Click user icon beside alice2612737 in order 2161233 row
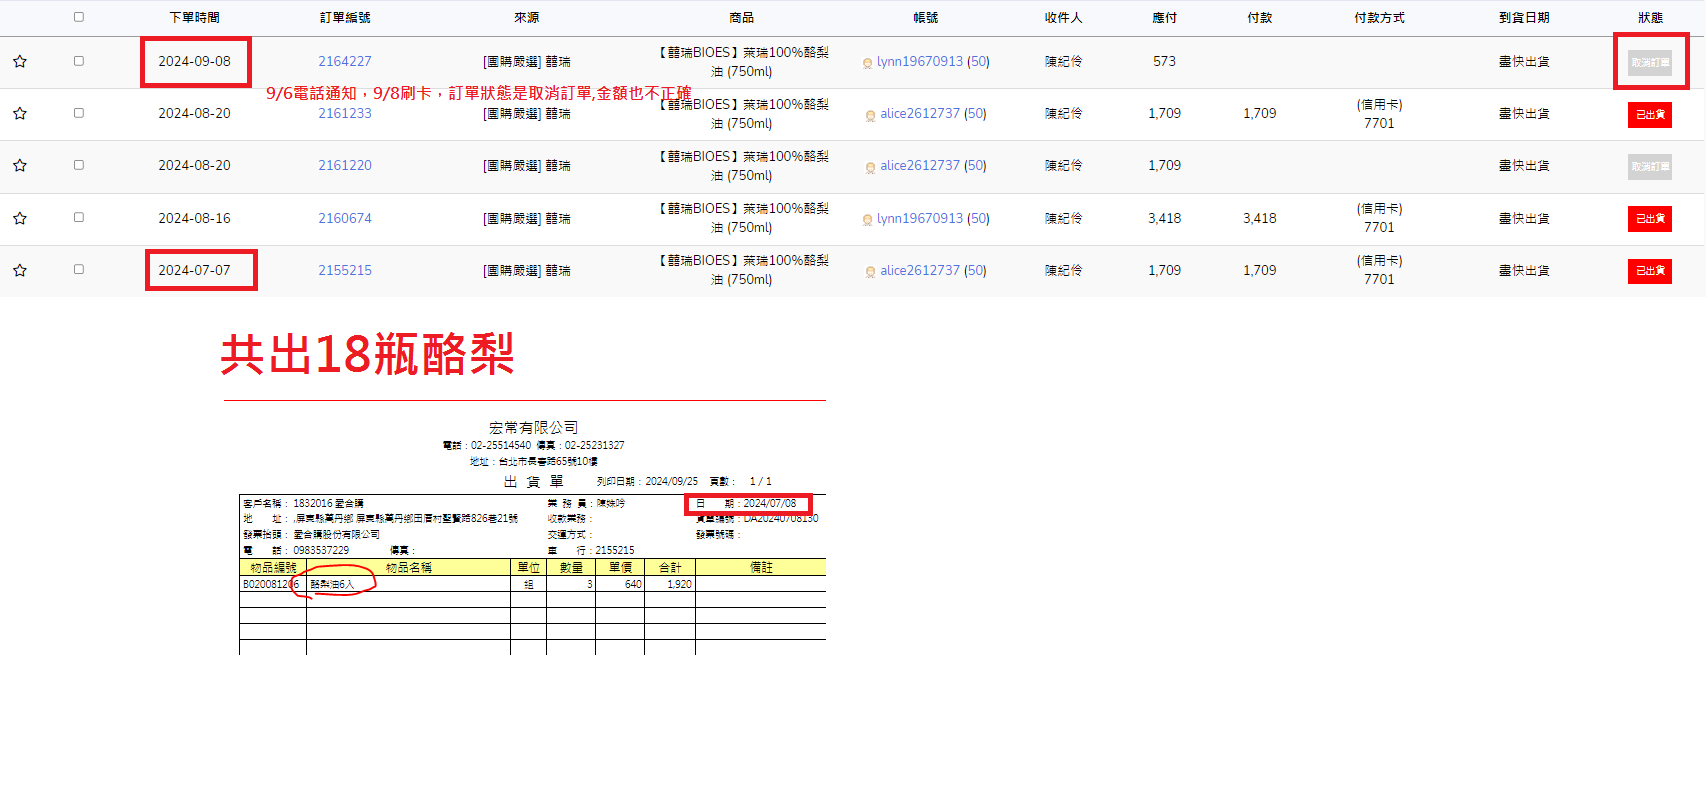Screen dimensions: 1706x800 (870, 115)
